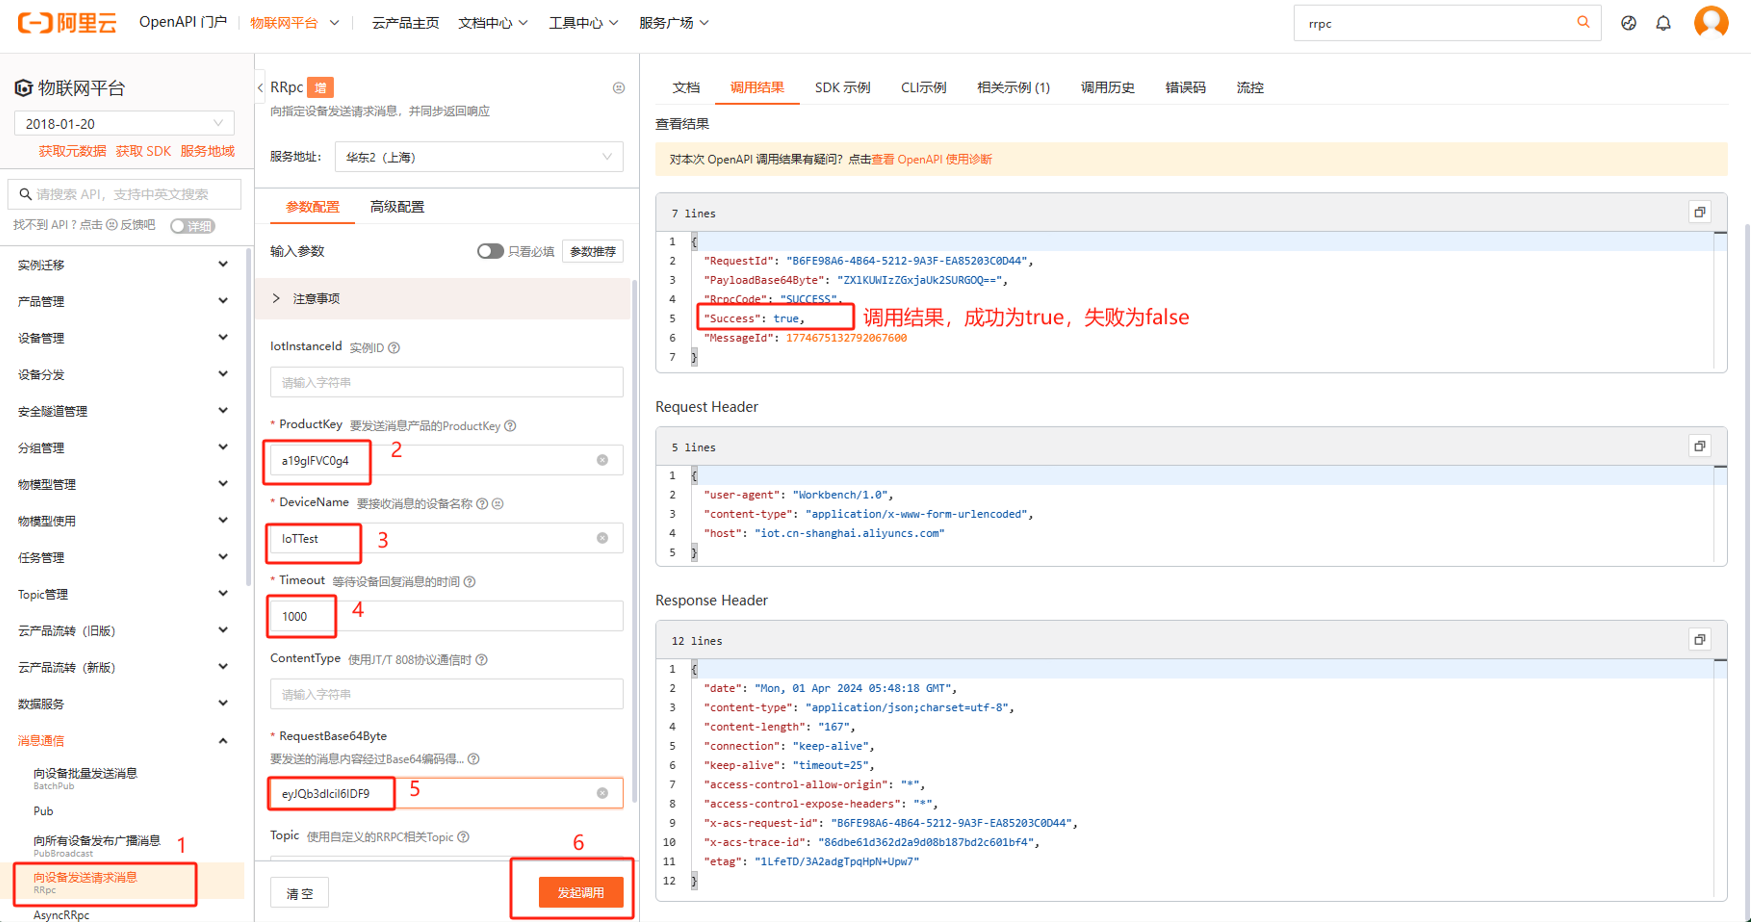1753x922 pixels.
Task: Switch to the CLI示例 tab
Action: (923, 88)
